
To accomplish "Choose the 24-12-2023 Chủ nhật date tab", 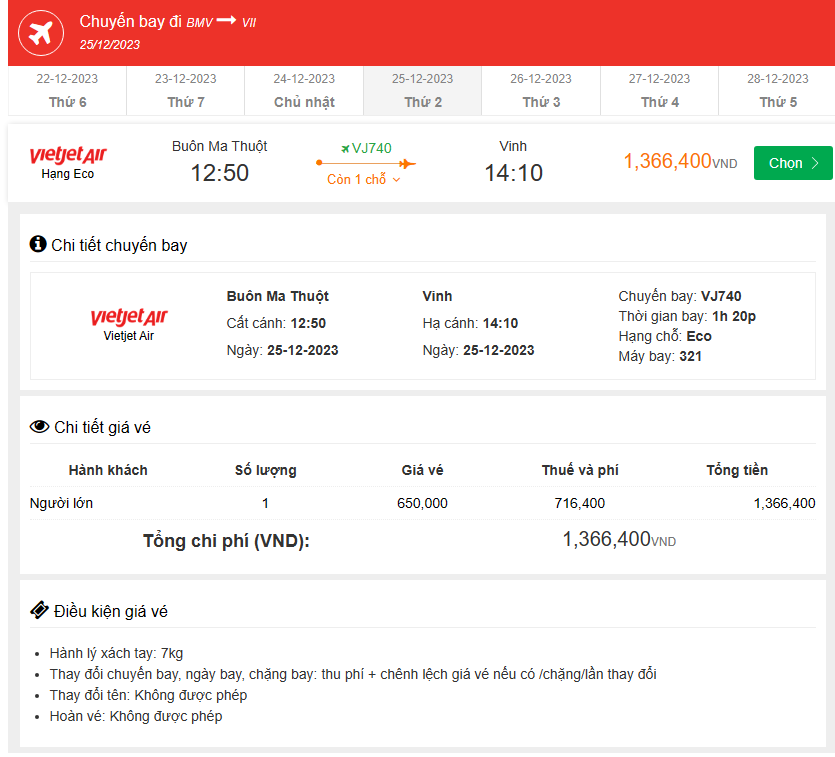I will (x=304, y=91).
